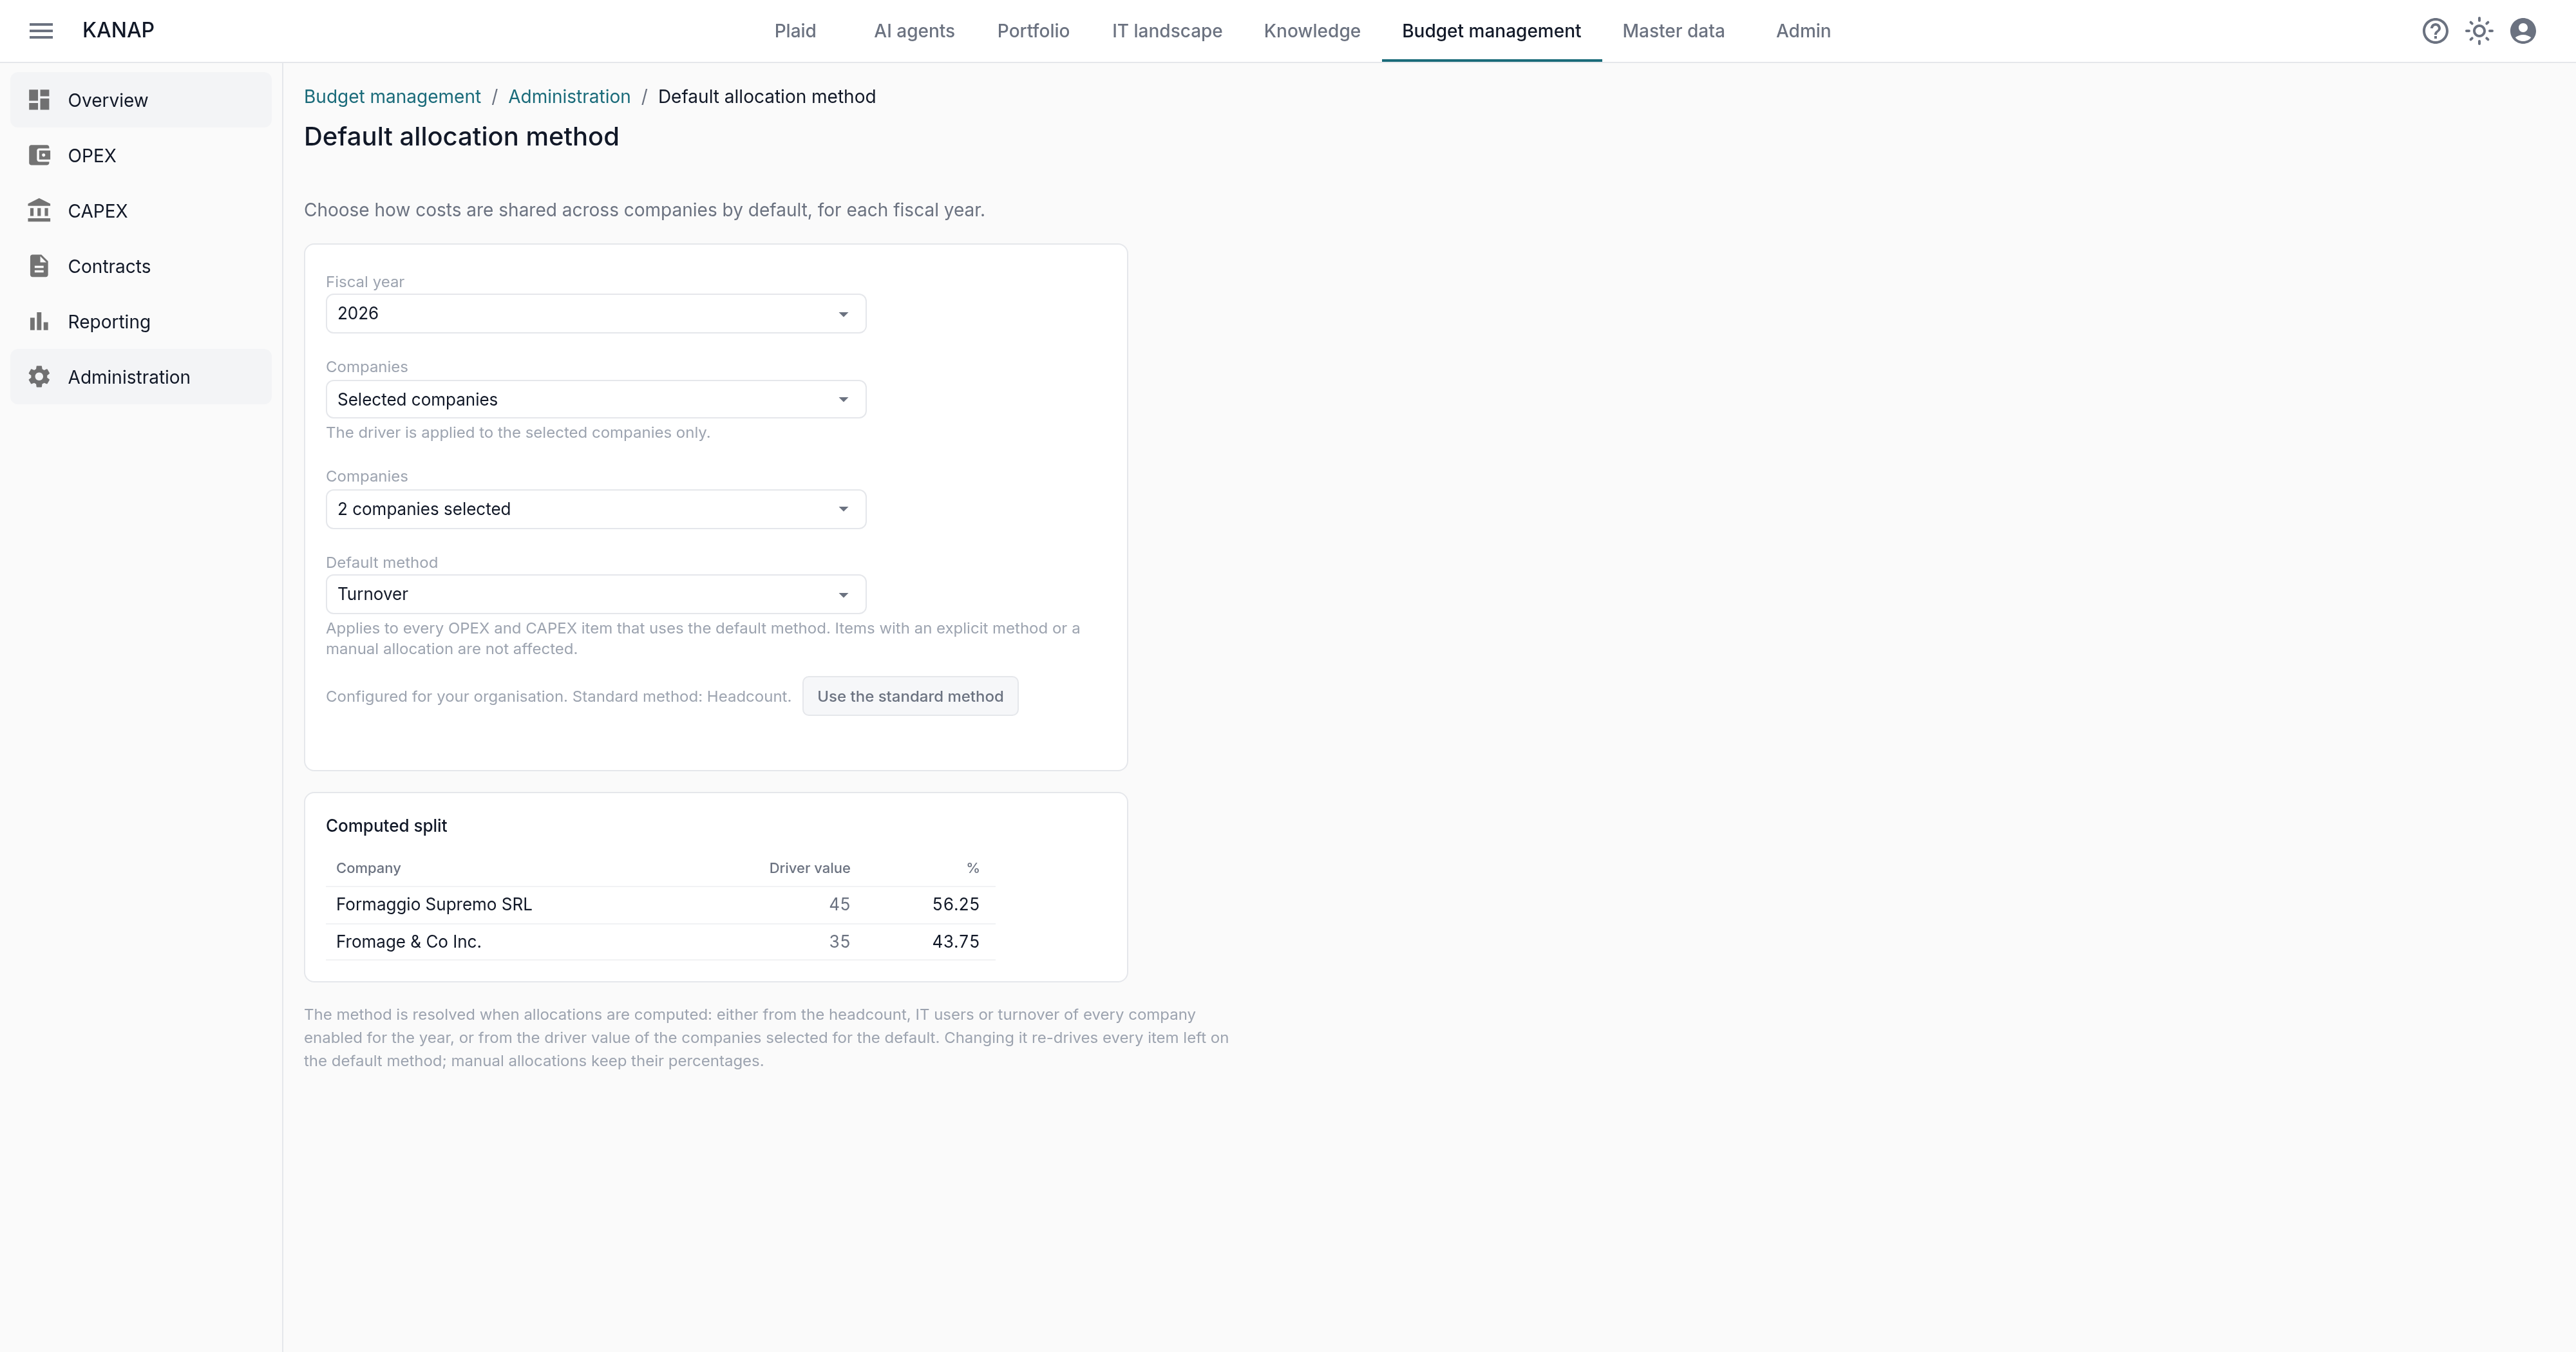2576x1352 pixels.
Task: Switch to the Plaid tab
Action: coord(795,31)
